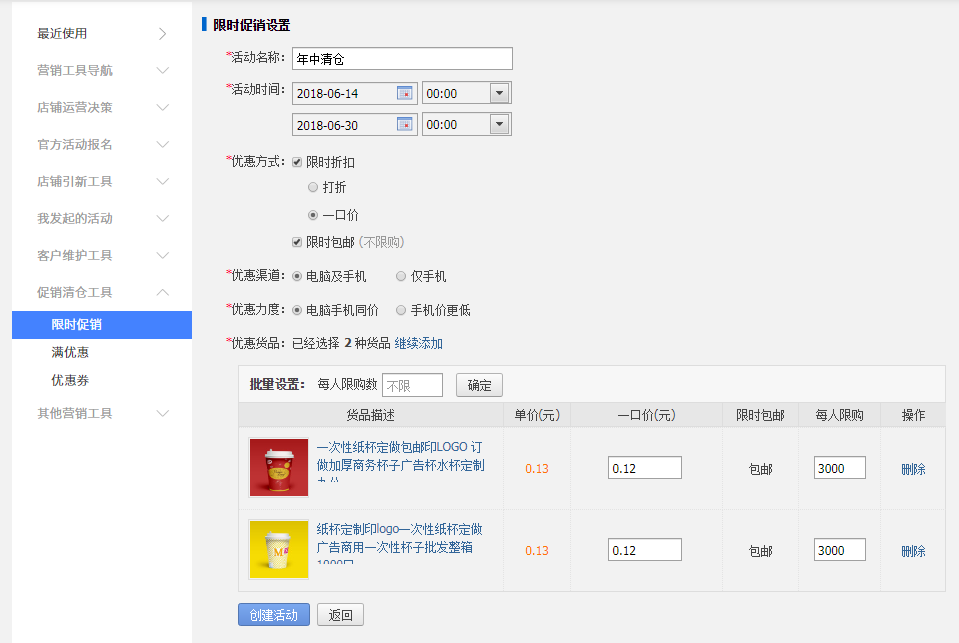Open the end time 00:00 dropdown
Viewport: 959px width, 643px height.
click(x=499, y=124)
